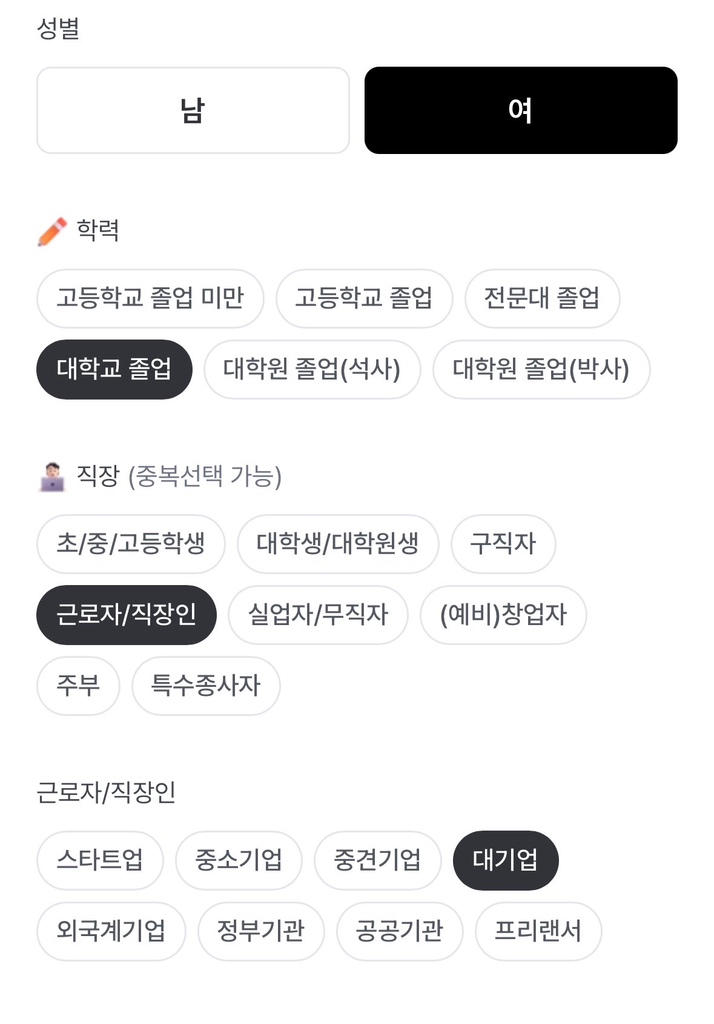
Task: Choose 대학원 졸업(박사) education option
Action: coord(541,369)
